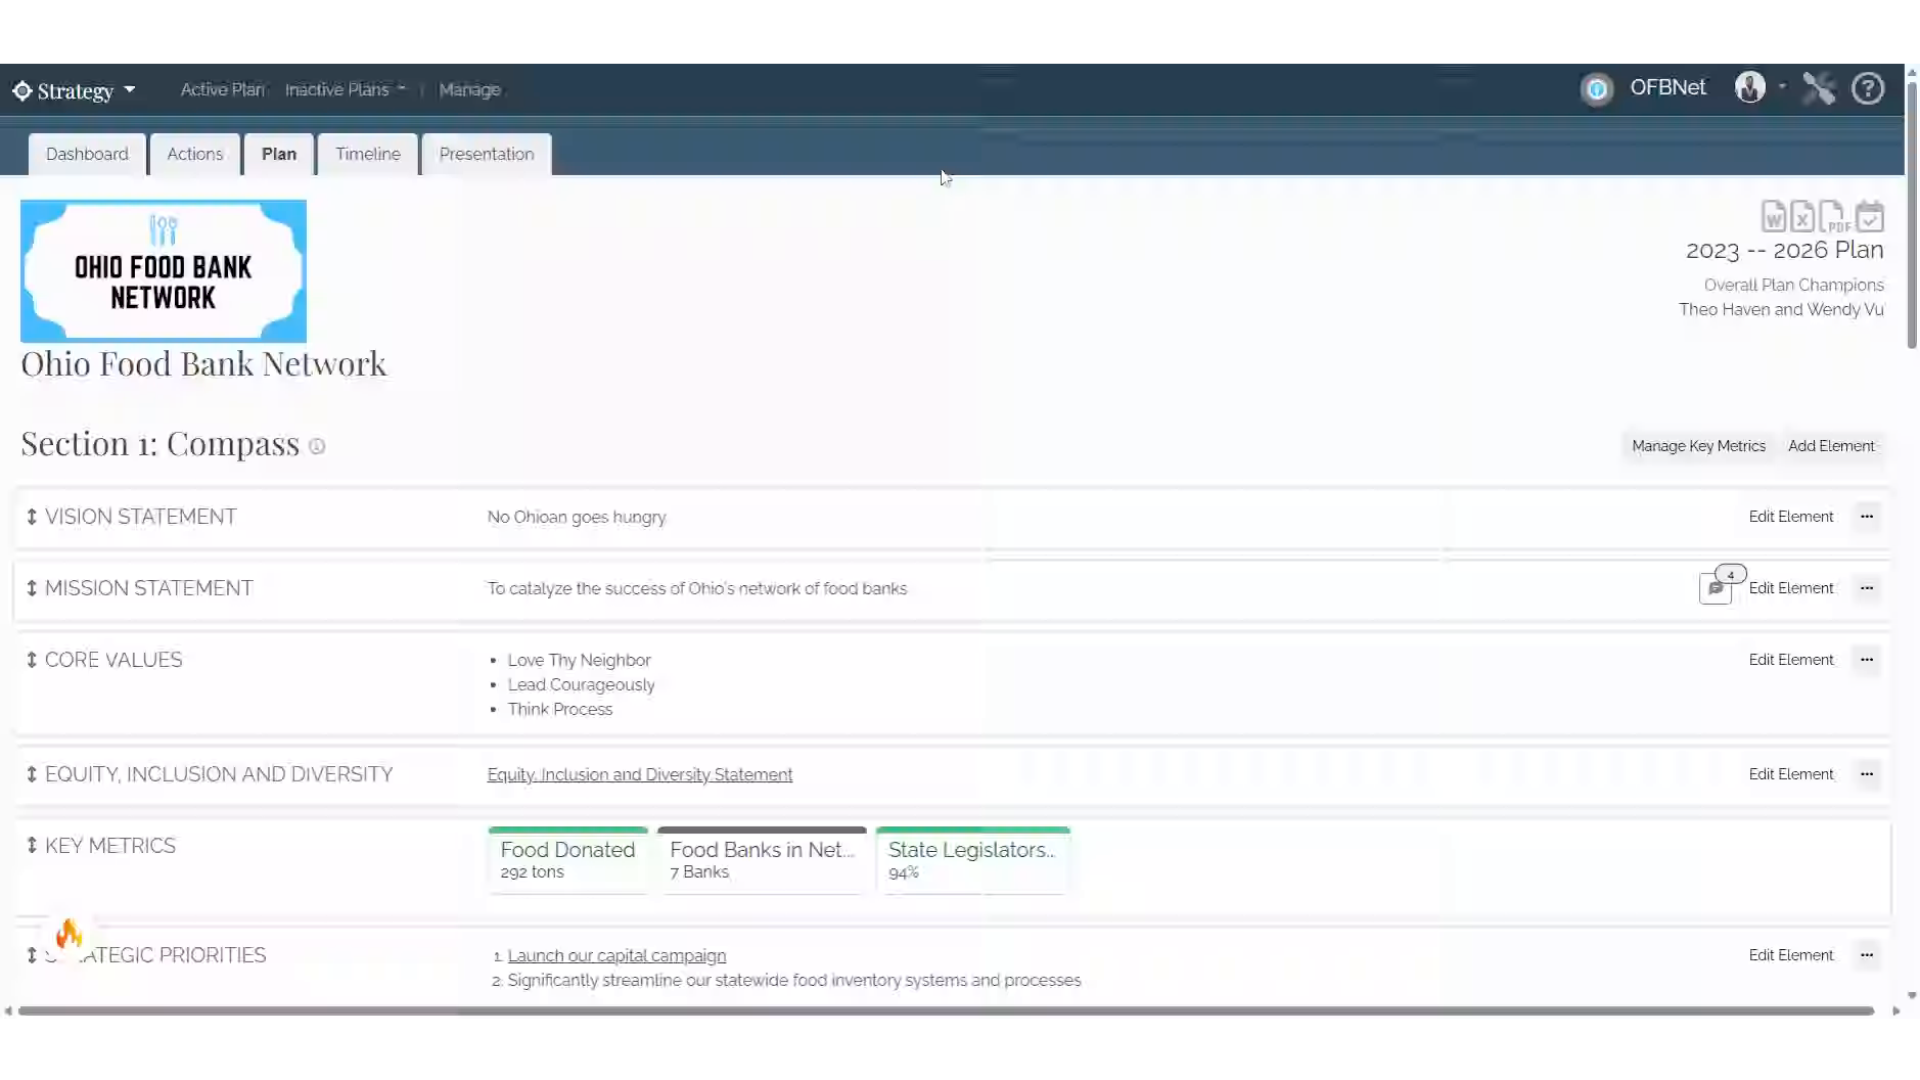Open the Manage menu item
Screen dimensions: 1920x1080
(x=469, y=89)
